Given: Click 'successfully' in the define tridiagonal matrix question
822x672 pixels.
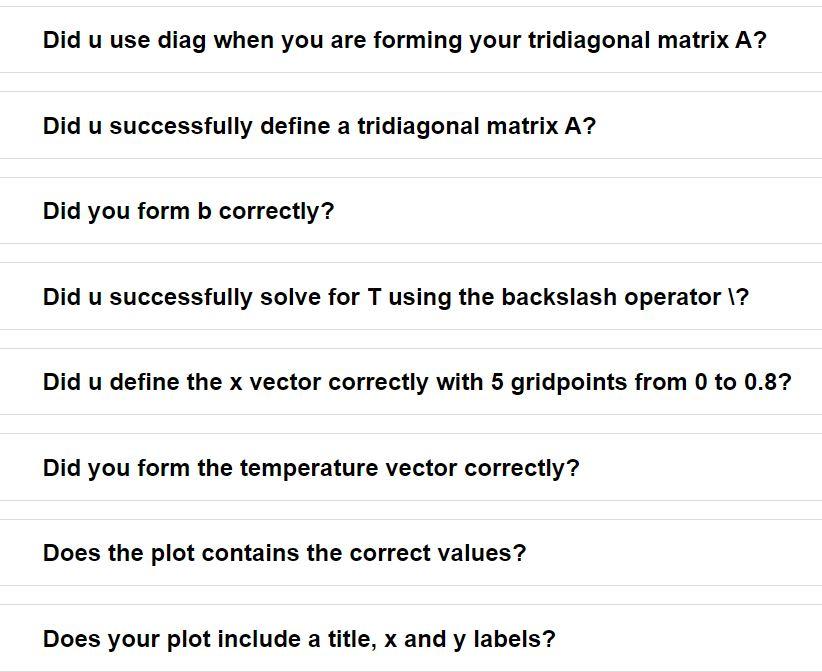Looking at the screenshot, I should pos(181,126).
